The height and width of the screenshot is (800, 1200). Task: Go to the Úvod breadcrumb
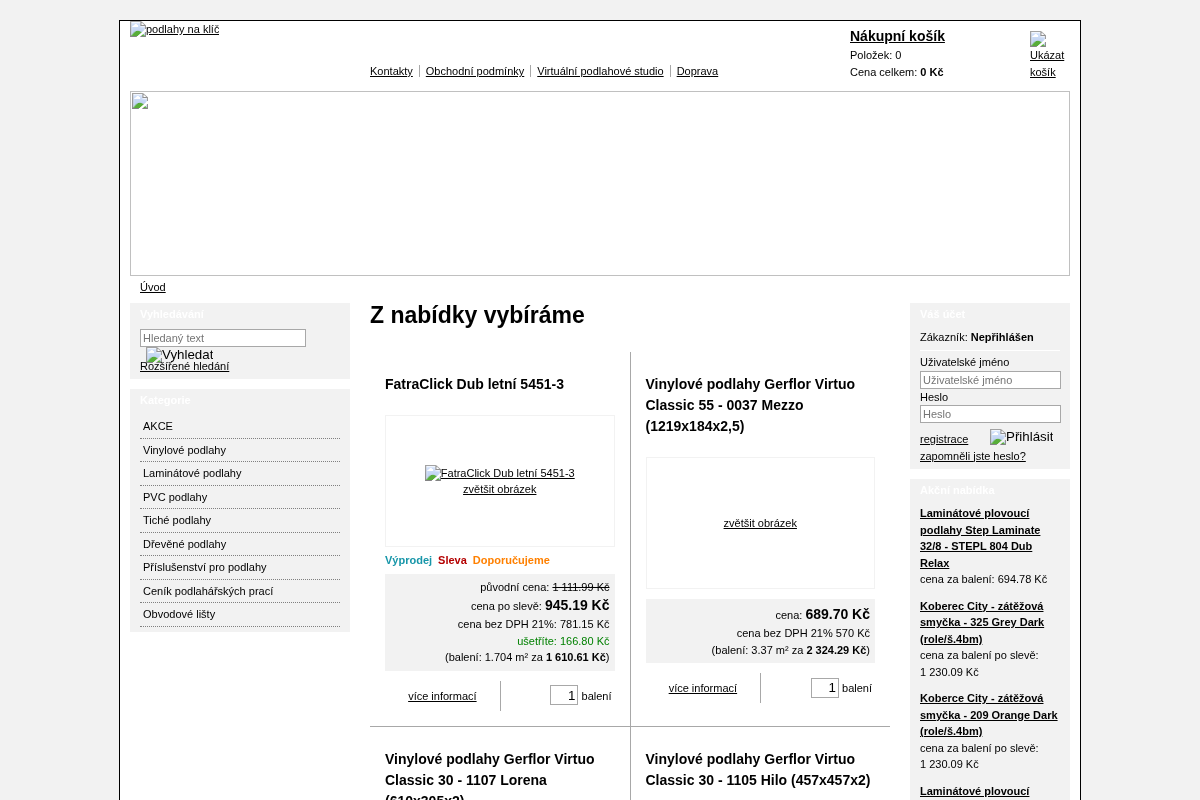153,287
